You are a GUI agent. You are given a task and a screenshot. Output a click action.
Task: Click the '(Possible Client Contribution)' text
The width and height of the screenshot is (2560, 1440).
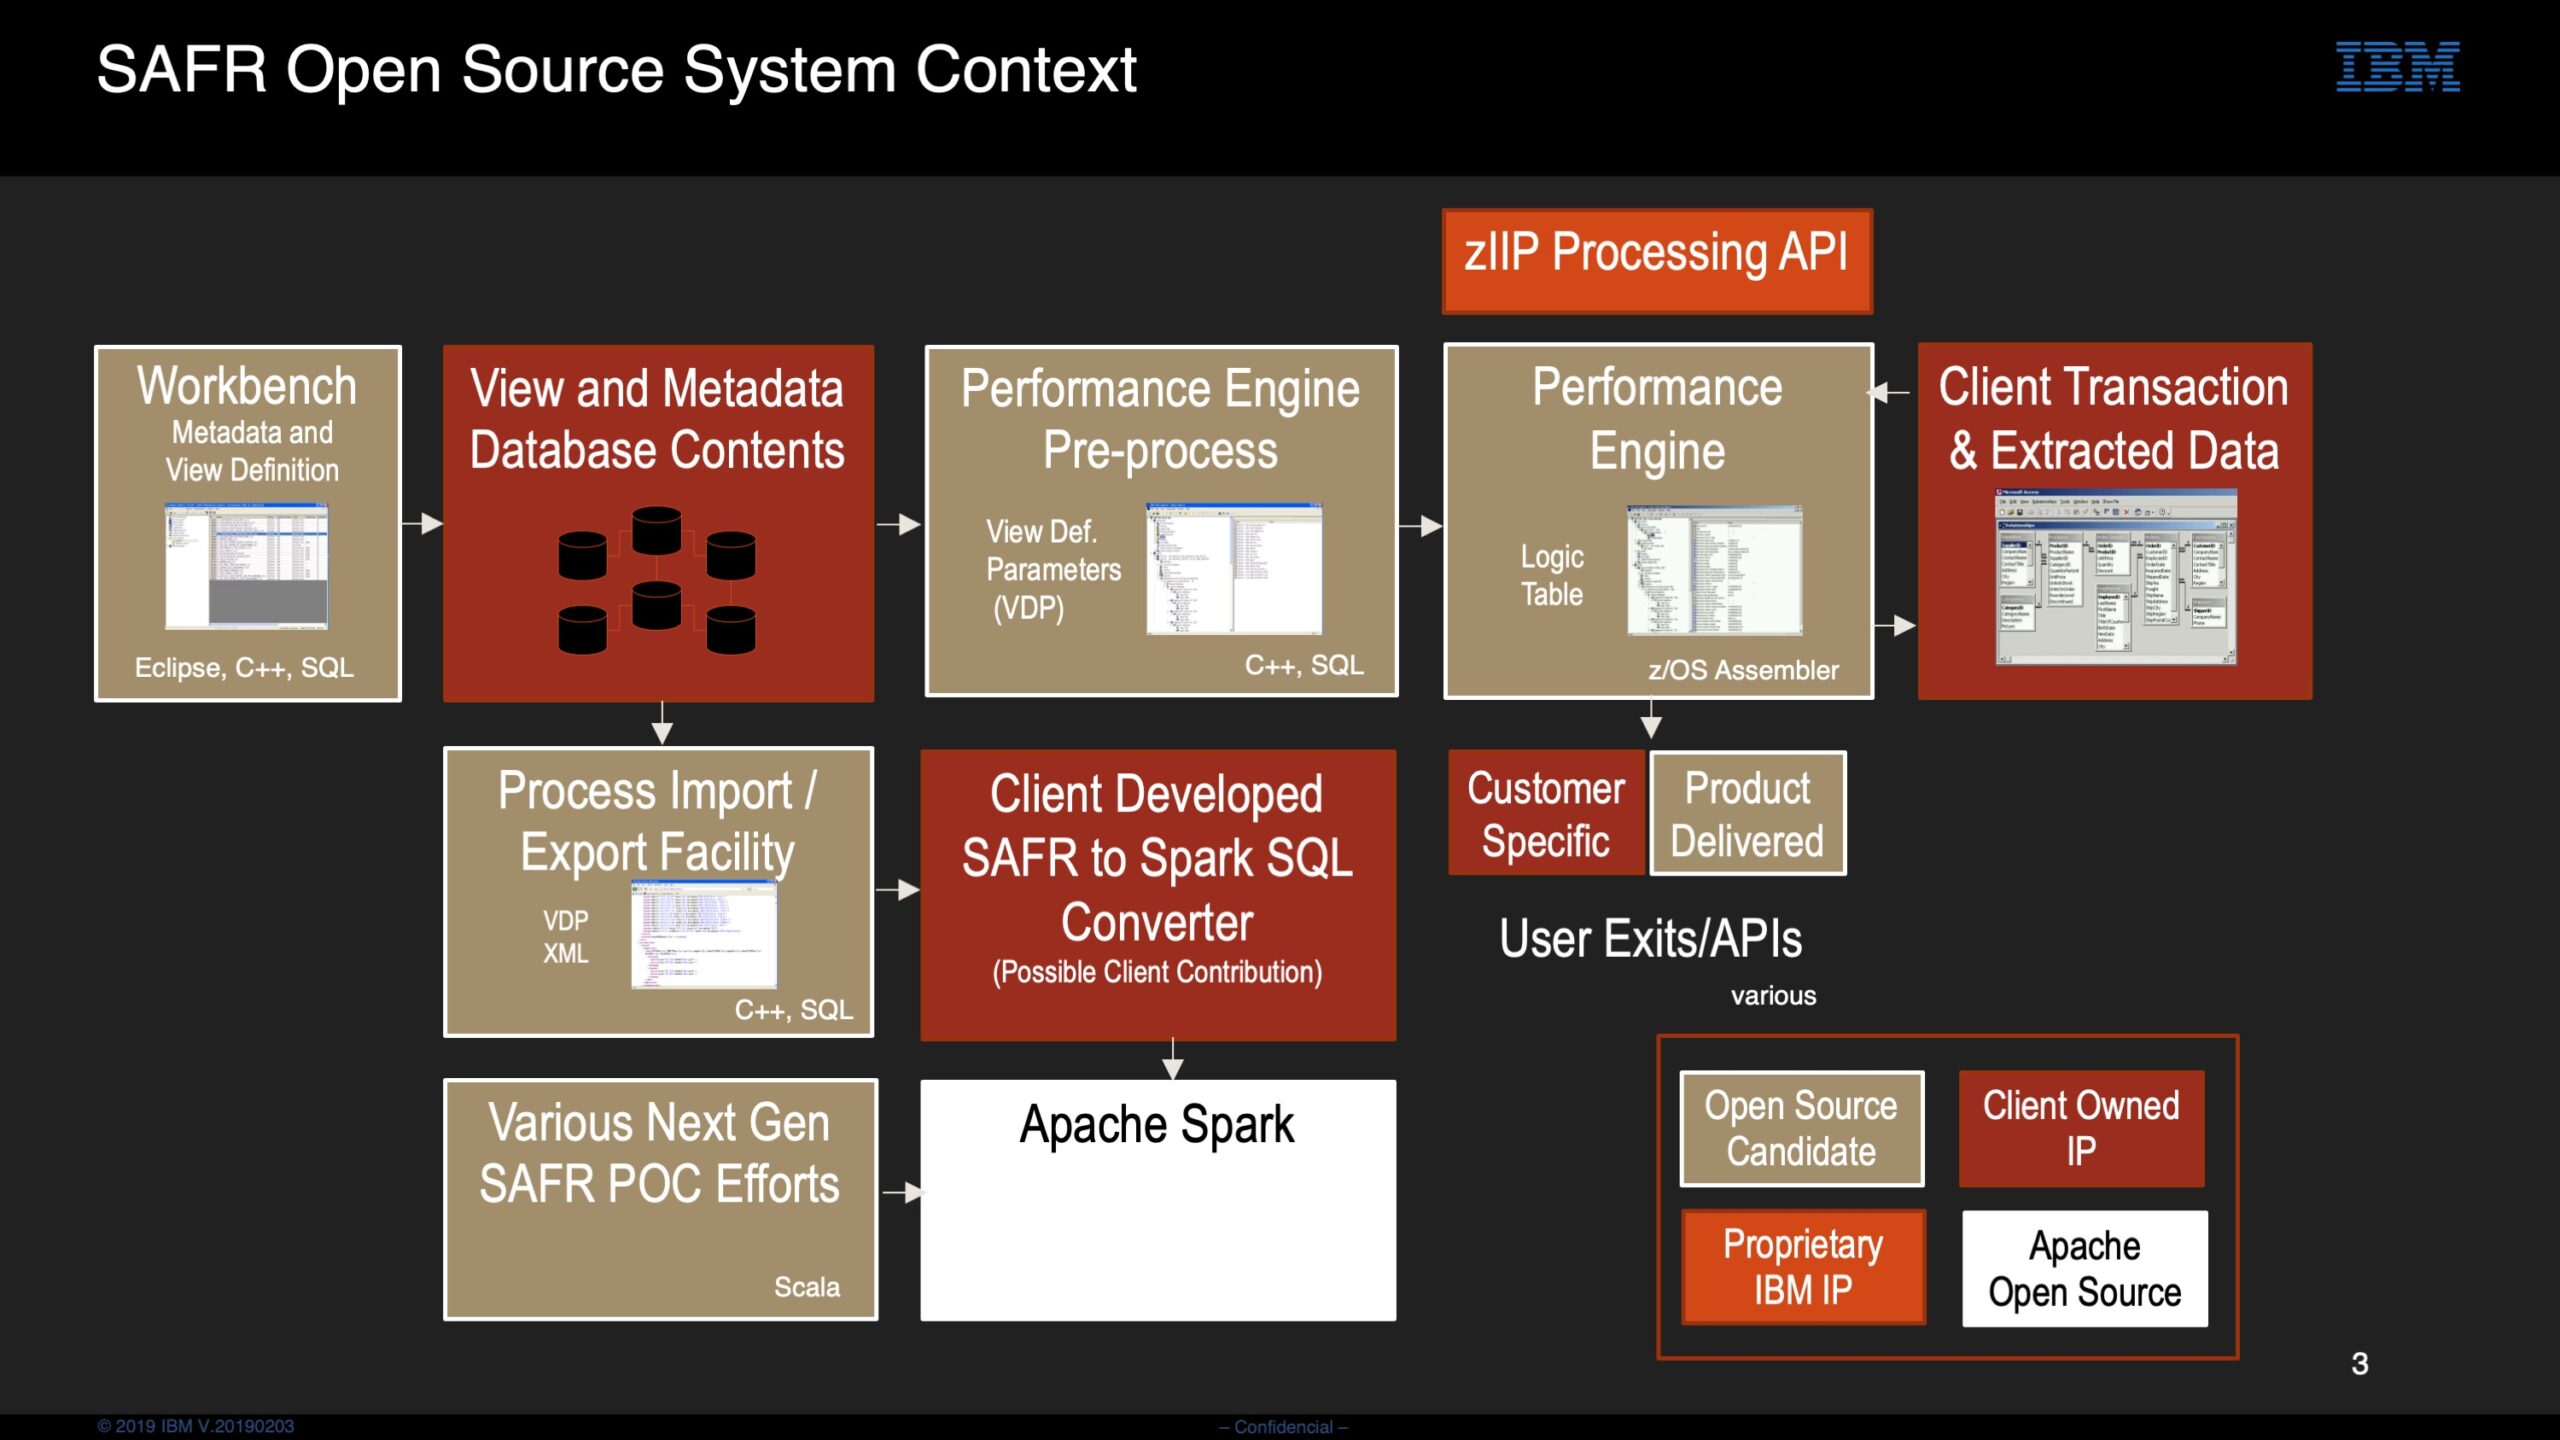[x=1157, y=972]
